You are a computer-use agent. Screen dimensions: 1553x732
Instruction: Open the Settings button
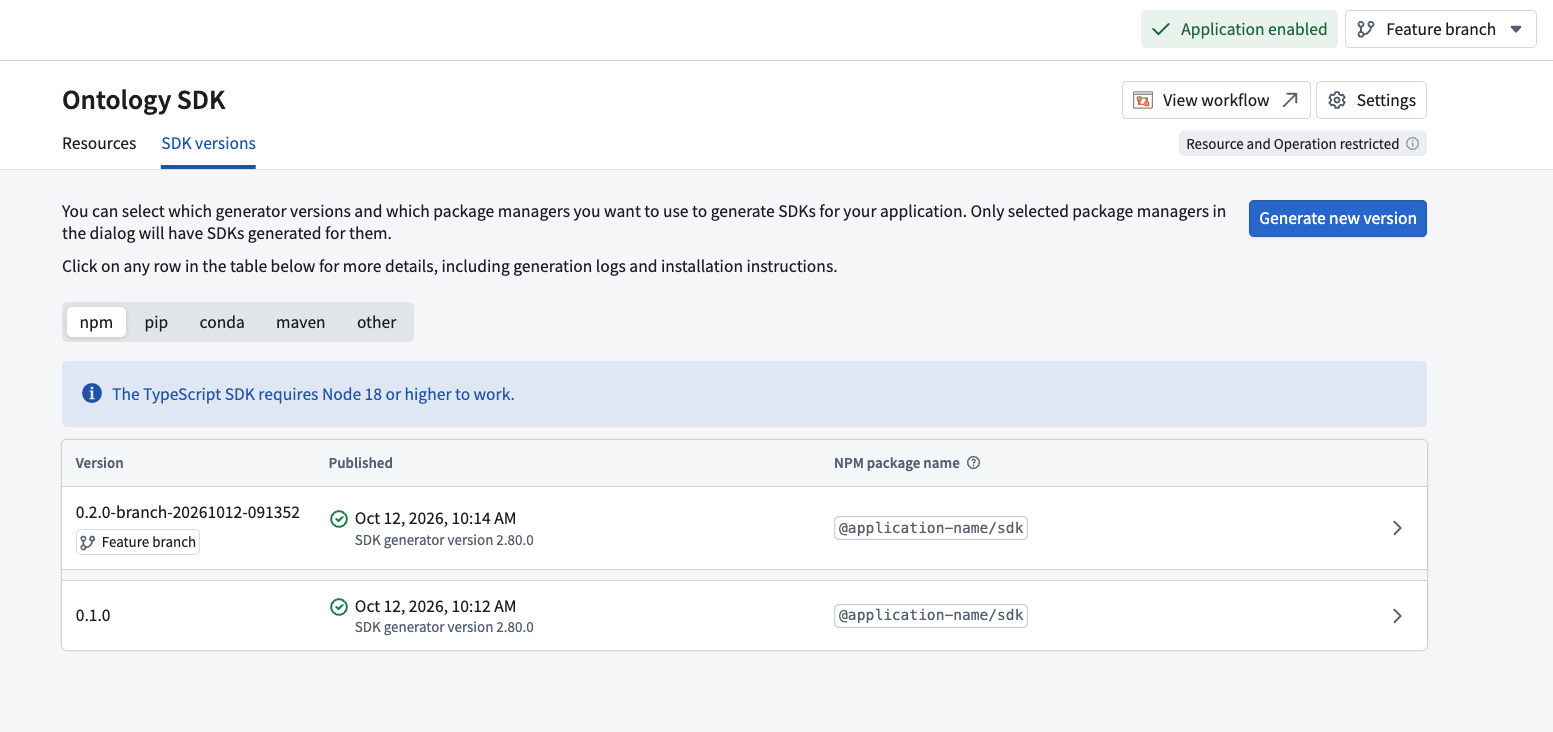(x=1371, y=100)
